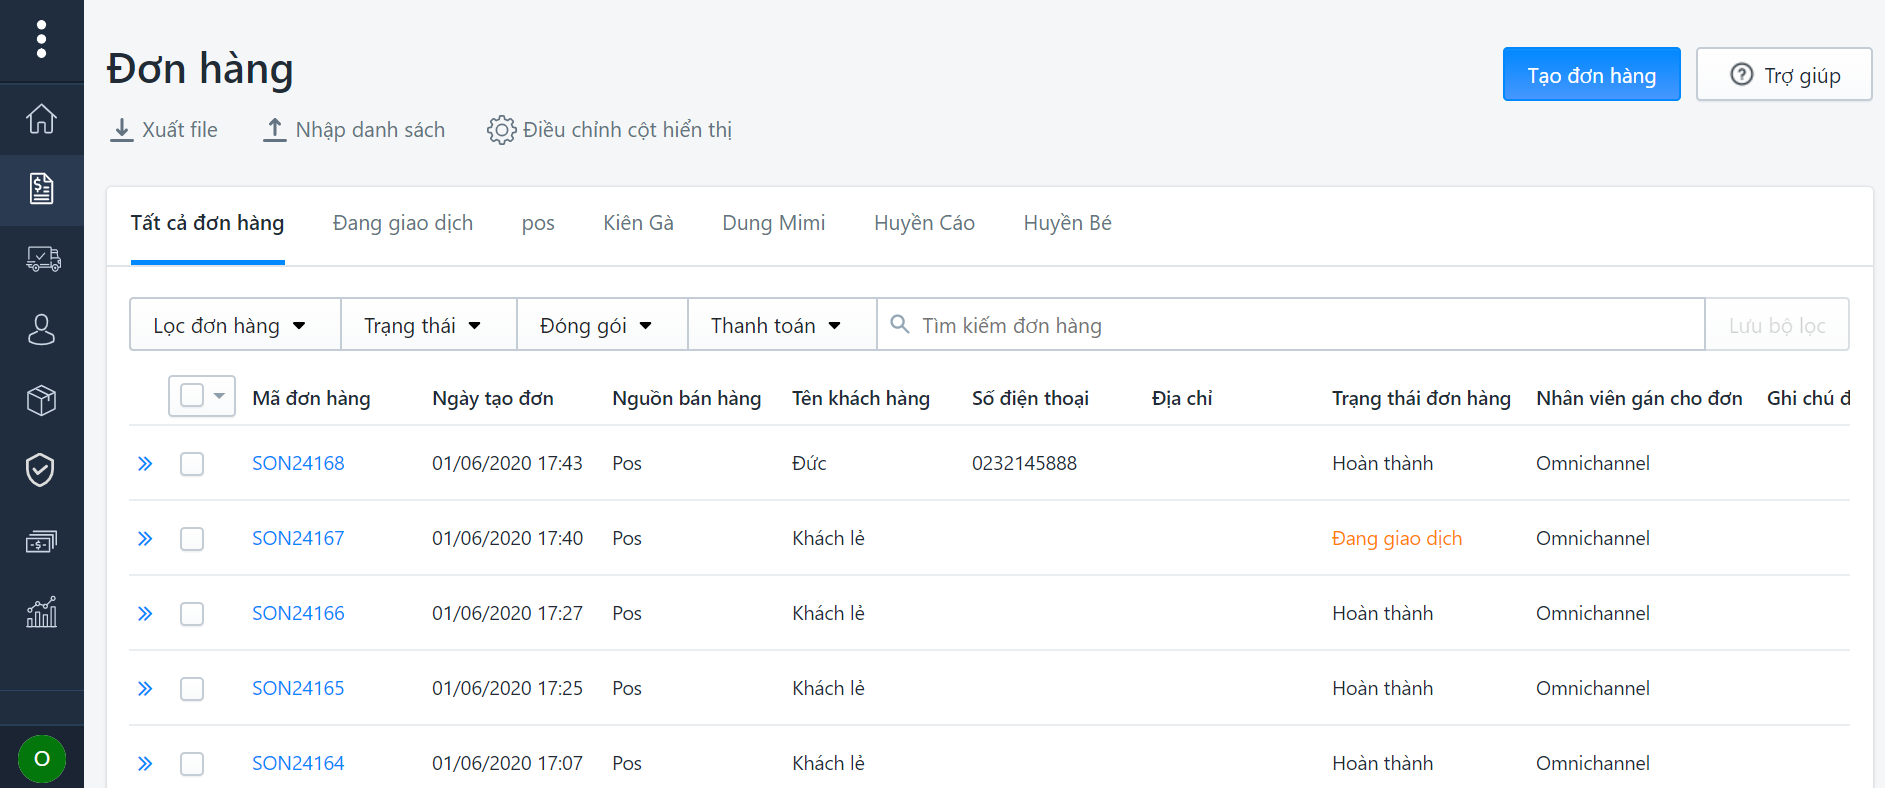Screen dimensions: 1885x788
Task: Tick the checkbox for order SON24167
Action: [x=192, y=539]
